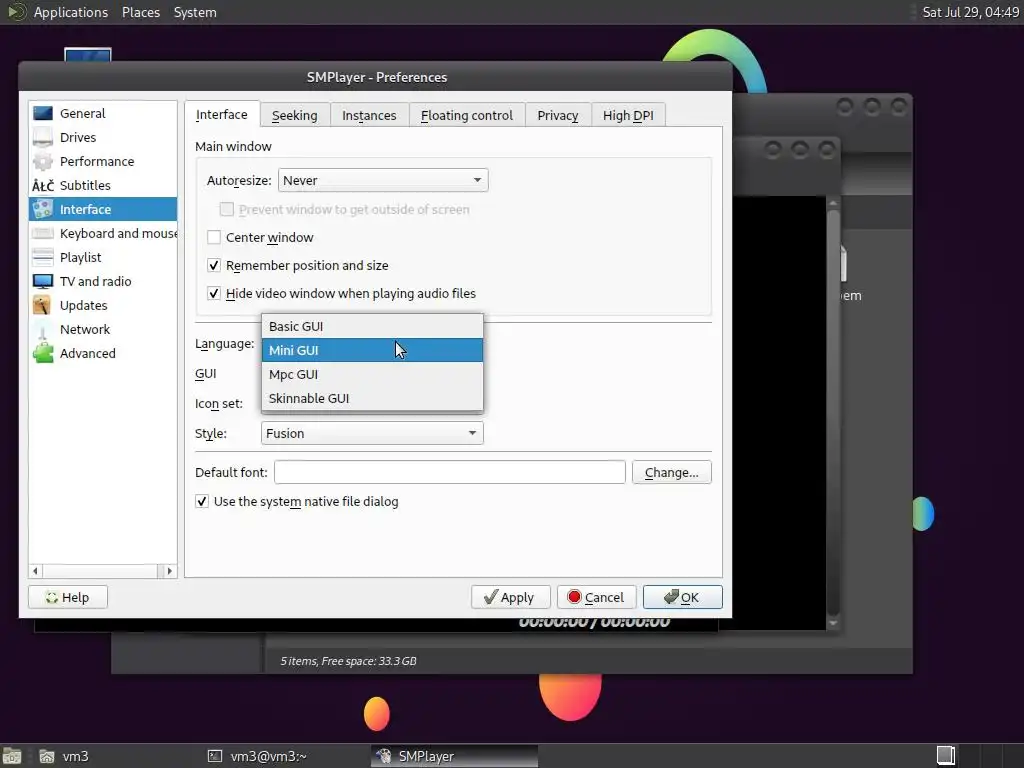Screen dimensions: 1024x768
Task: Open the vm3 file manager taskbar icon
Action: click(x=47, y=756)
